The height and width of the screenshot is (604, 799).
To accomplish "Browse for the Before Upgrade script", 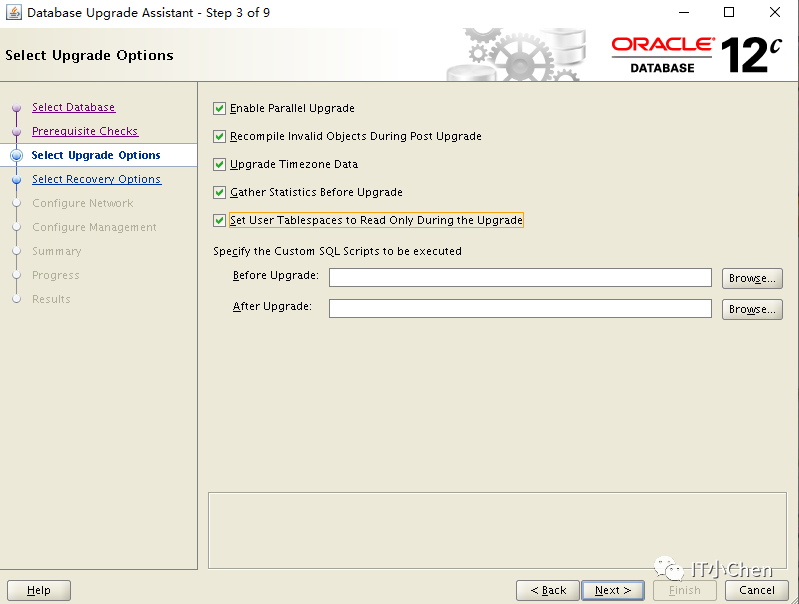I will click(752, 278).
